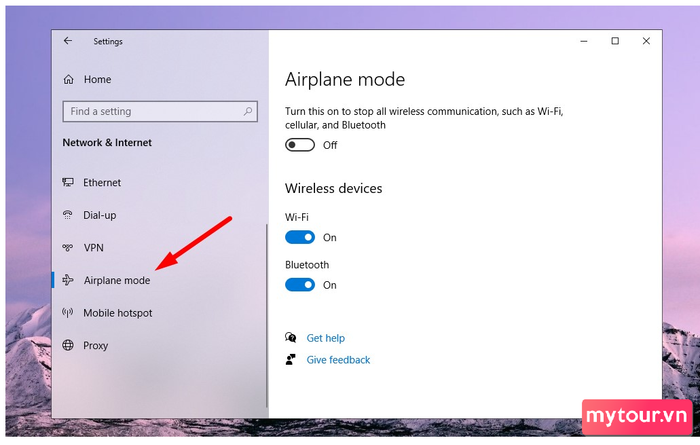The image size is (700, 445).
Task: Disable the Wi-Fi toggle
Action: [x=300, y=237]
